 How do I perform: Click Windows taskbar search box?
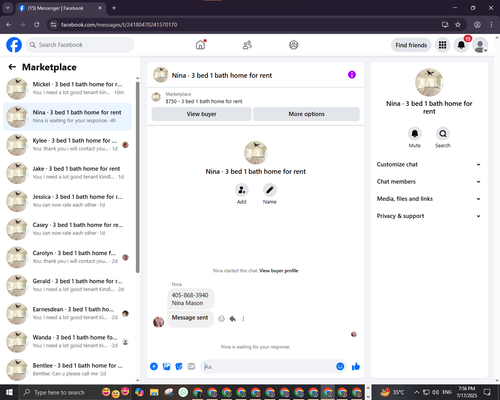59,392
